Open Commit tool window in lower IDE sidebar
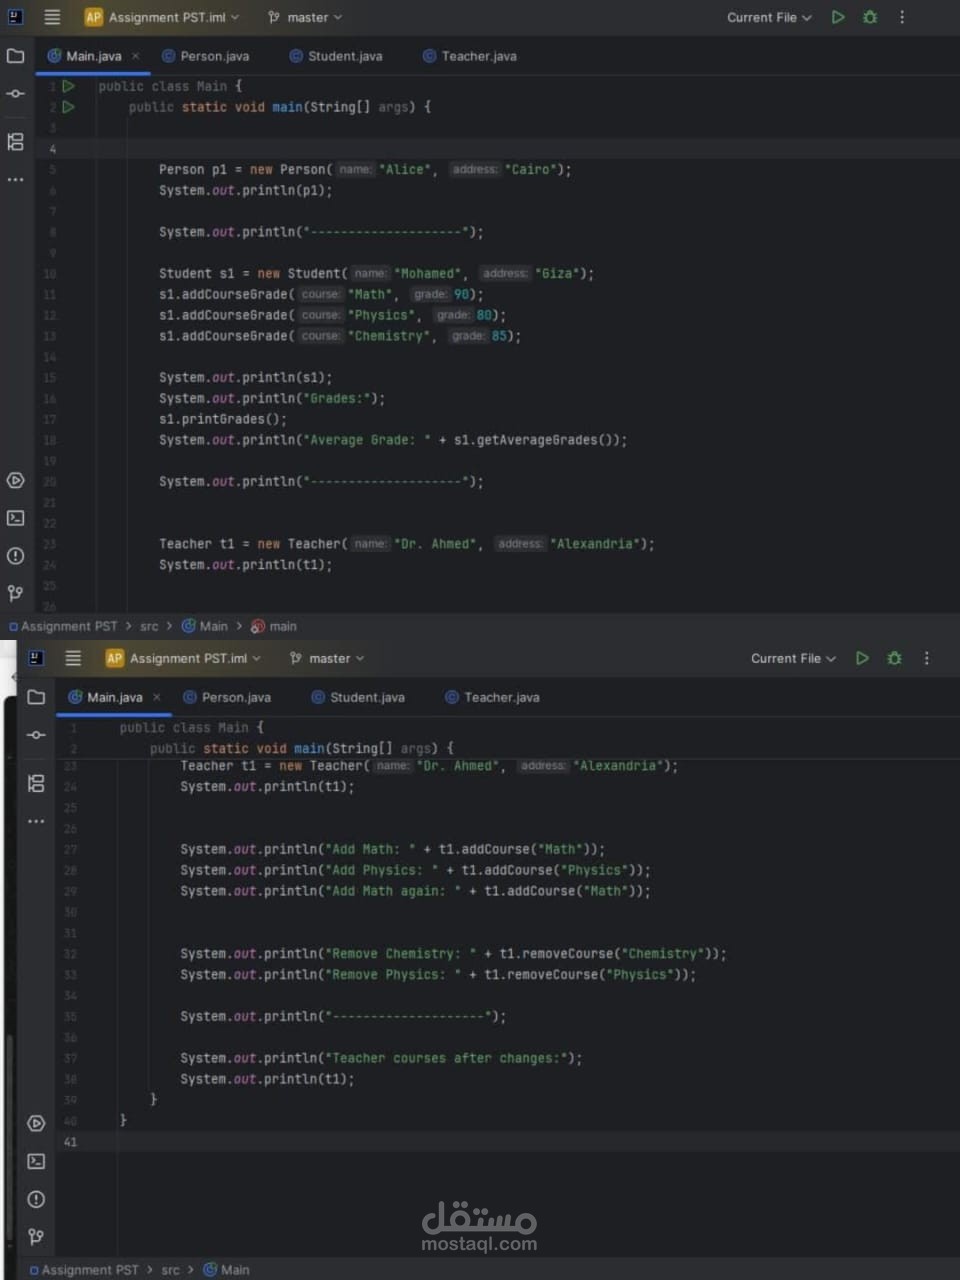 tap(36, 735)
